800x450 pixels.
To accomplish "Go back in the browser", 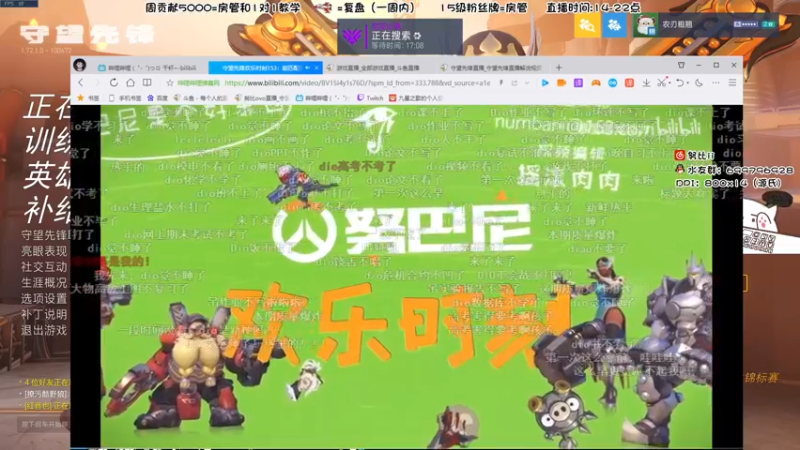I will [x=81, y=83].
